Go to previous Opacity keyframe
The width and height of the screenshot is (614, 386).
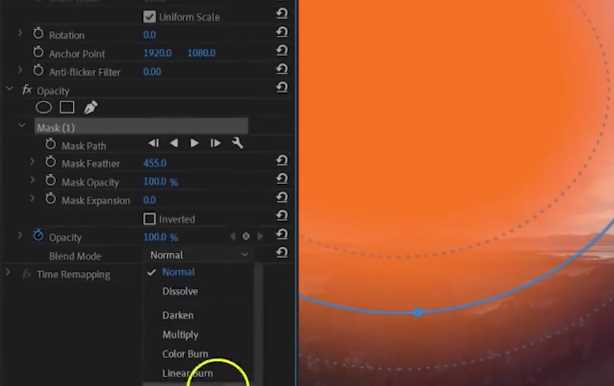coord(233,236)
